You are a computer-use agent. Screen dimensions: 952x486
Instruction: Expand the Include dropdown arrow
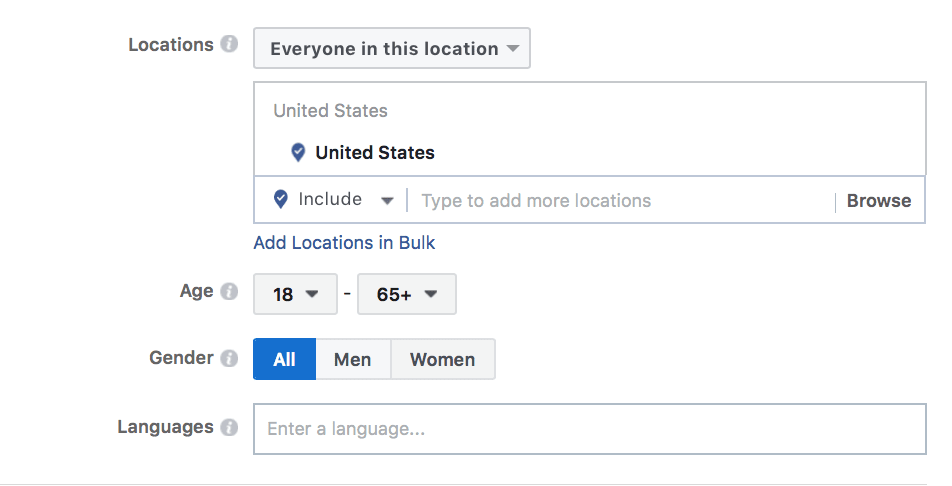point(387,200)
